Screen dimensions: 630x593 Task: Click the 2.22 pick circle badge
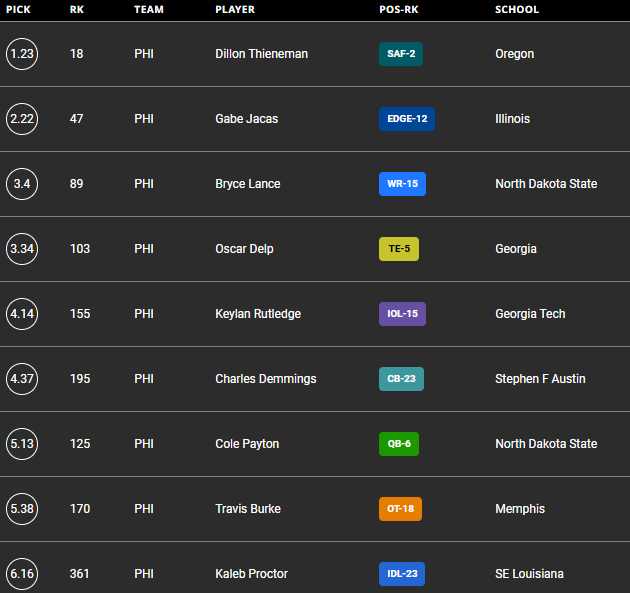(22, 119)
